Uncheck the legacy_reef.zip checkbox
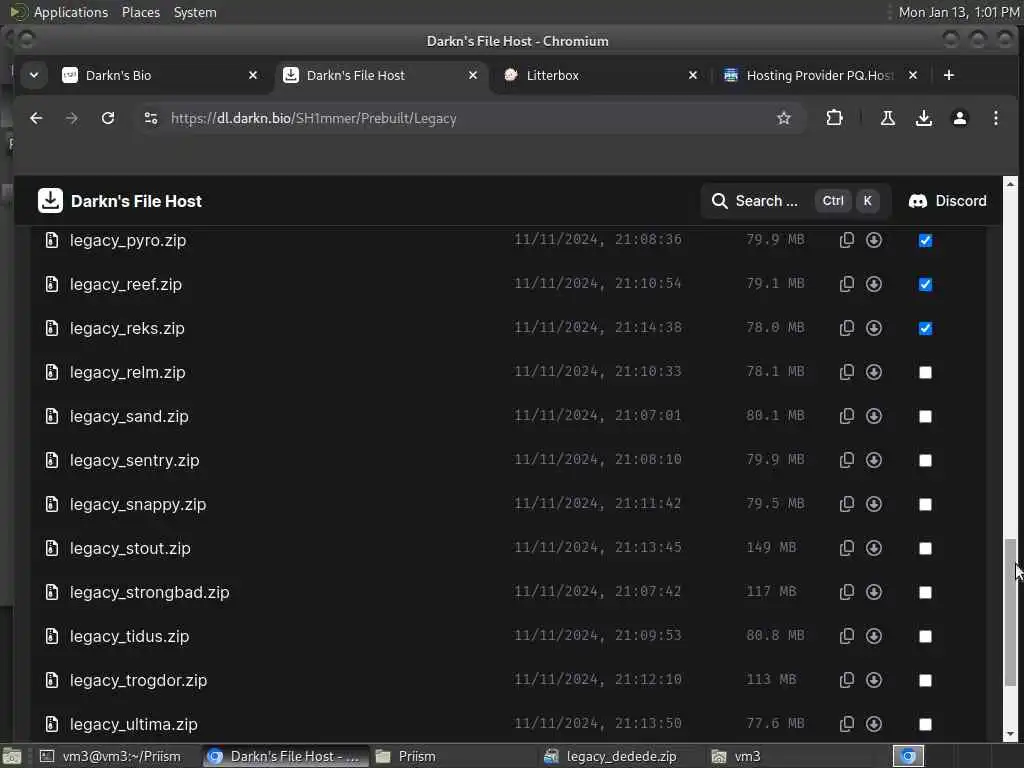 [x=925, y=284]
